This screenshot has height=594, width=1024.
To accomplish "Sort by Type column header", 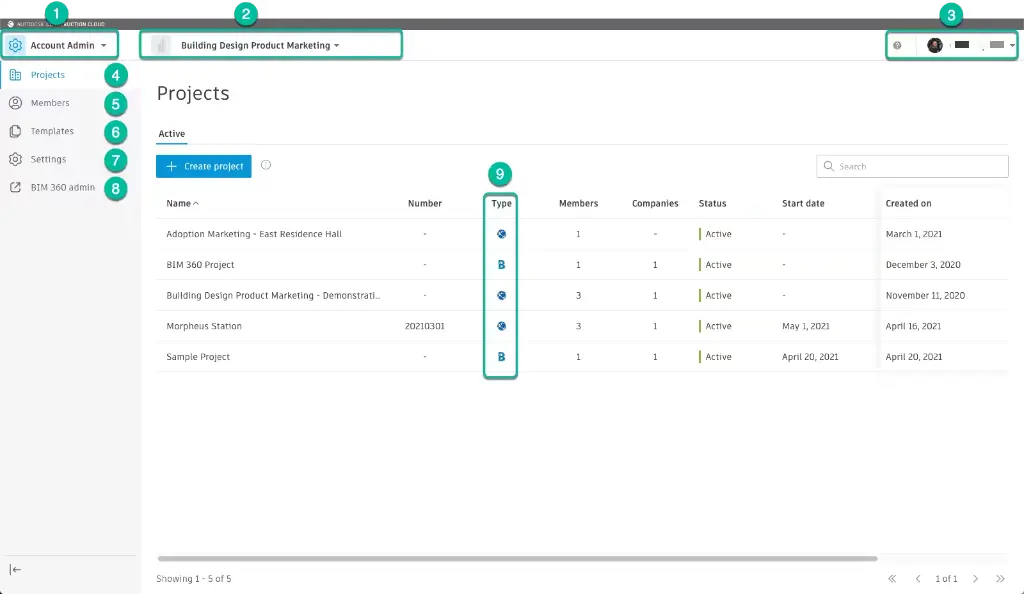I will [502, 204].
